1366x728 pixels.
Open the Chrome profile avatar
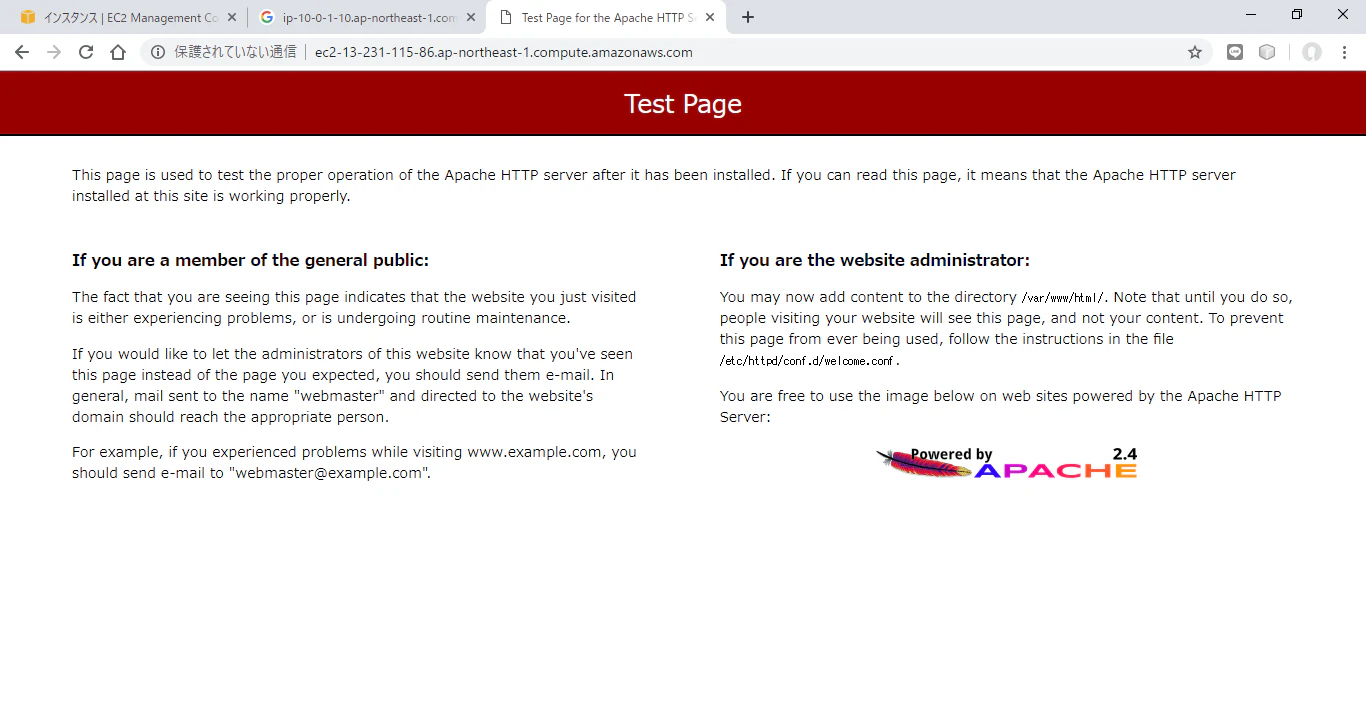point(1312,52)
